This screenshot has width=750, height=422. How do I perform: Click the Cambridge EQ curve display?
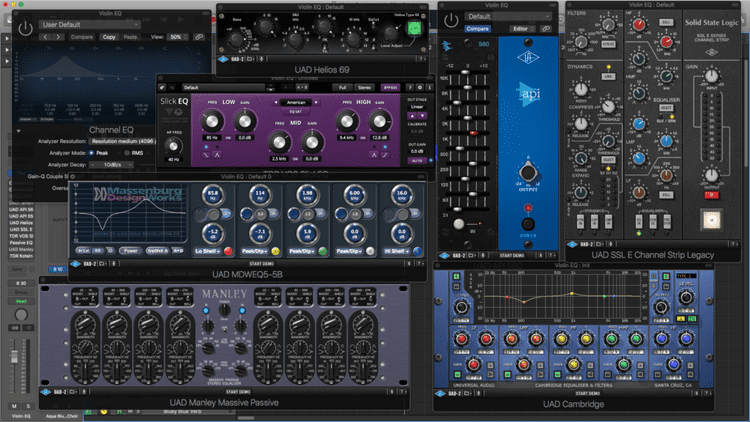coord(562,297)
